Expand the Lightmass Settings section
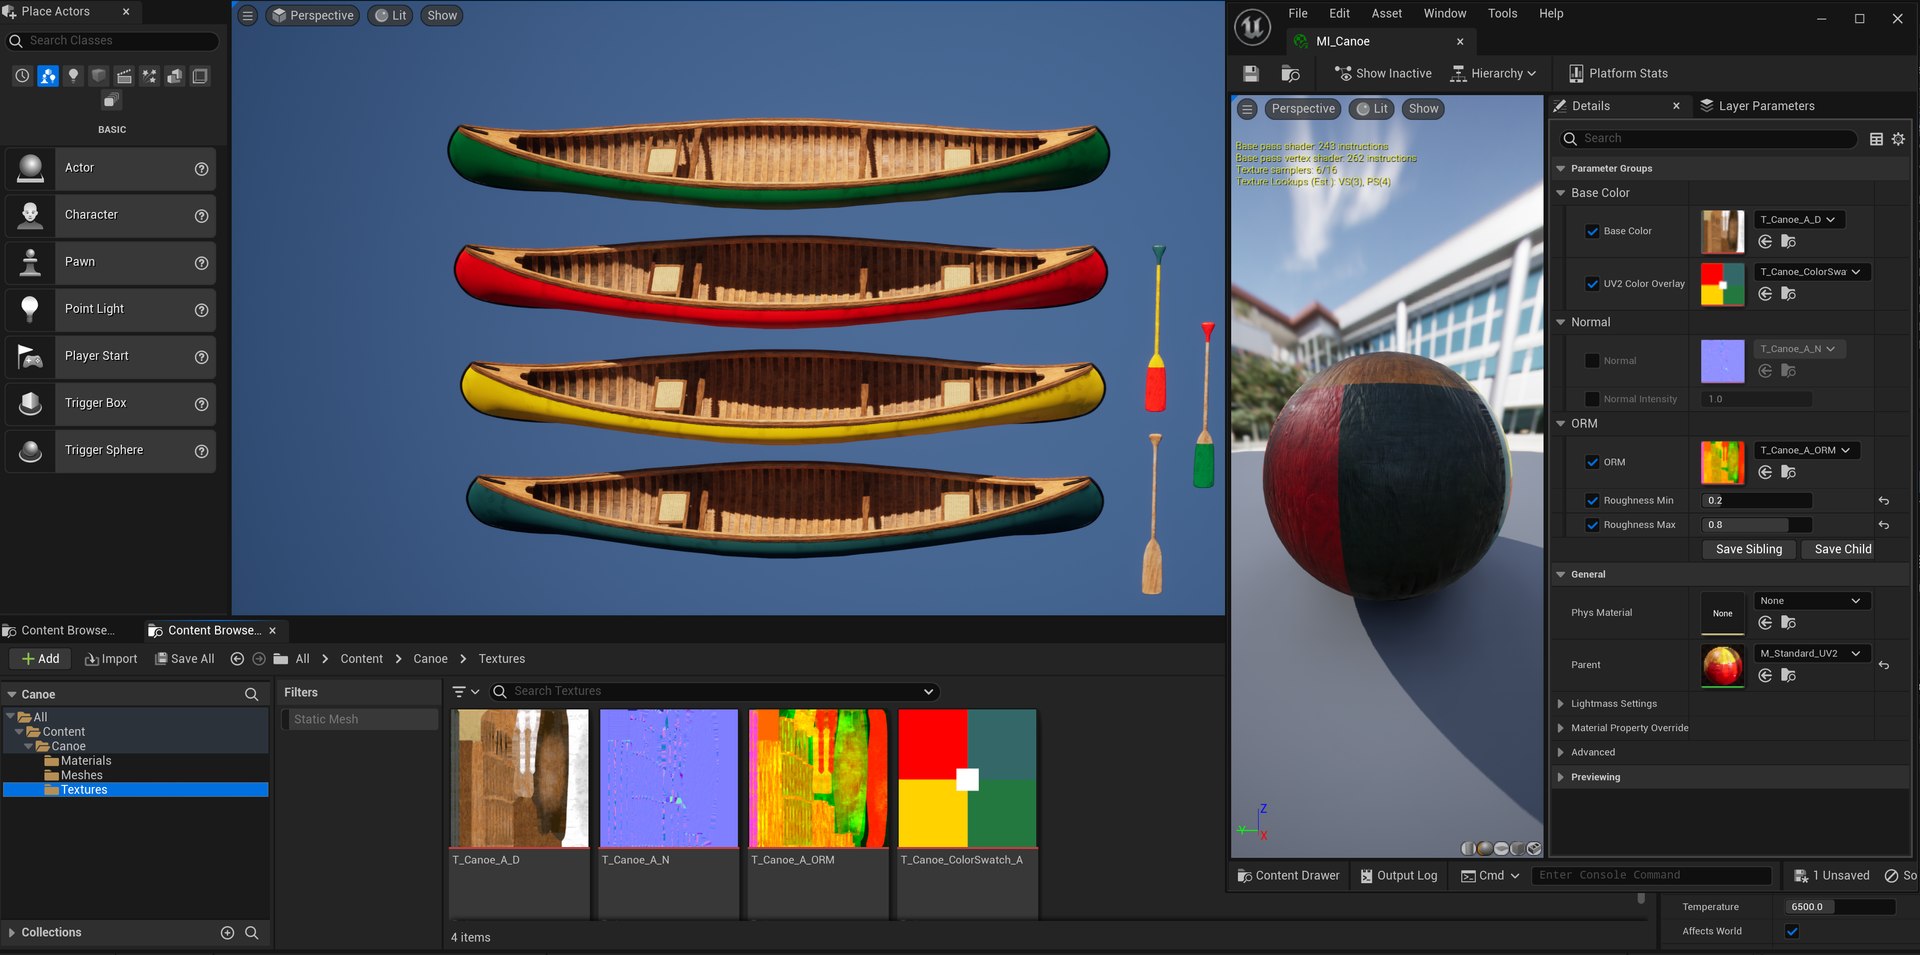Screen dimensions: 1920x955 tap(1561, 704)
